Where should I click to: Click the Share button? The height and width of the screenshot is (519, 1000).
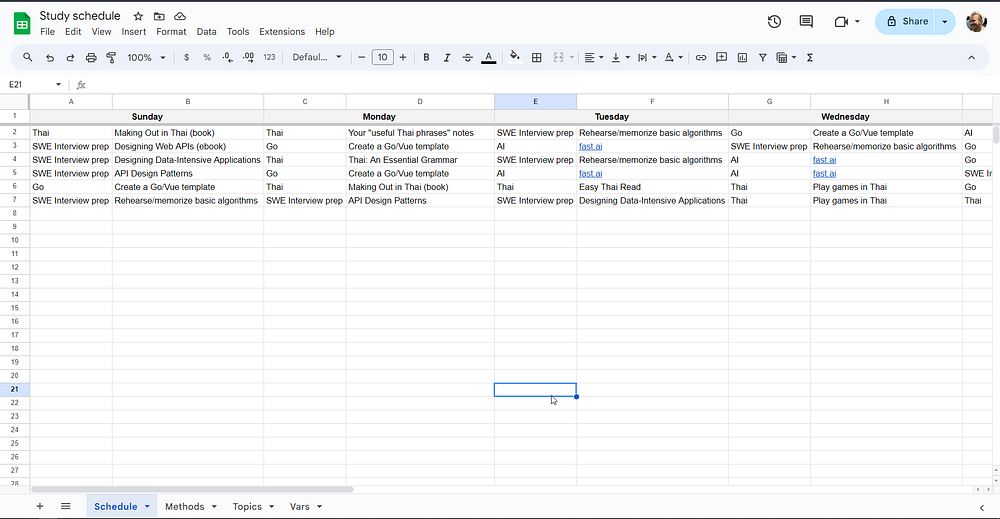point(906,22)
